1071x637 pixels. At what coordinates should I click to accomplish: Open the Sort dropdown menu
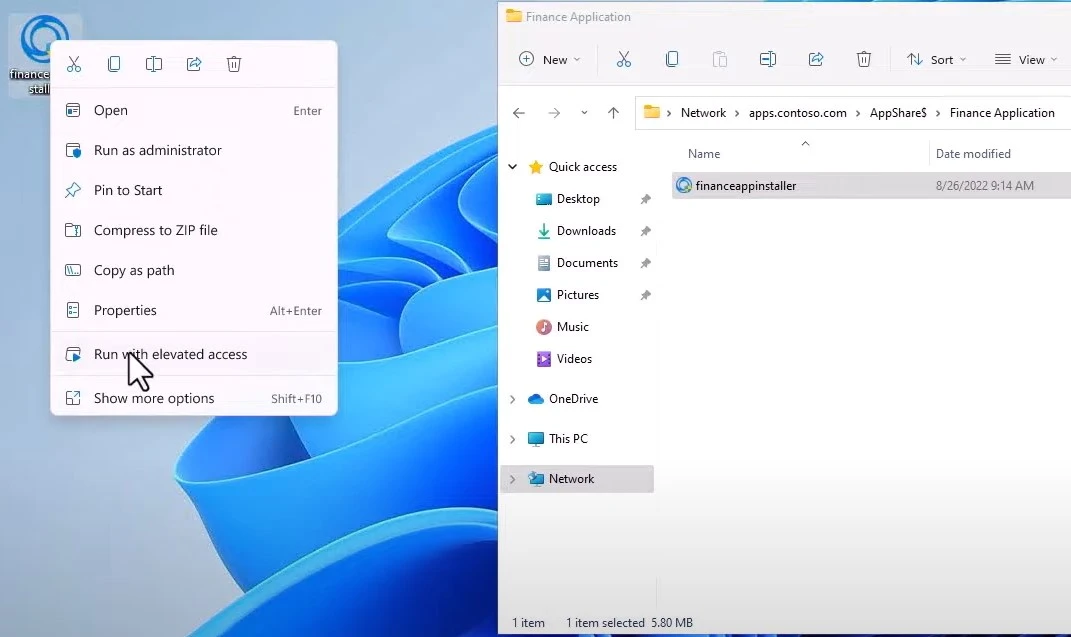[936, 60]
